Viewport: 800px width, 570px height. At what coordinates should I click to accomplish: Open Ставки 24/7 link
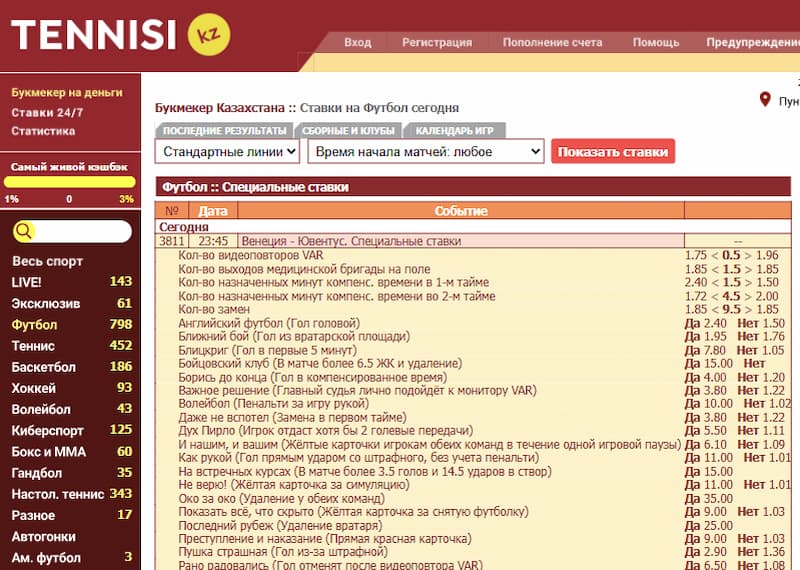click(47, 112)
